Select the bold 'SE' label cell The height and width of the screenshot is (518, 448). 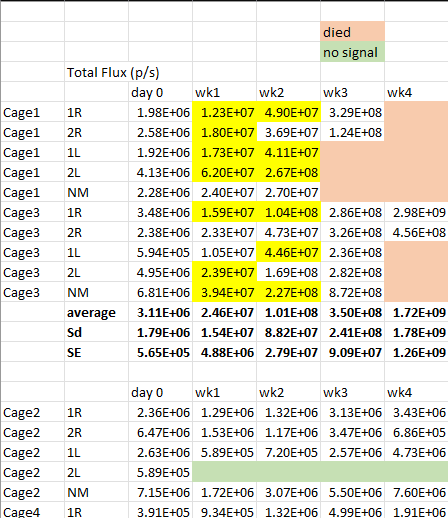[x=96, y=352]
